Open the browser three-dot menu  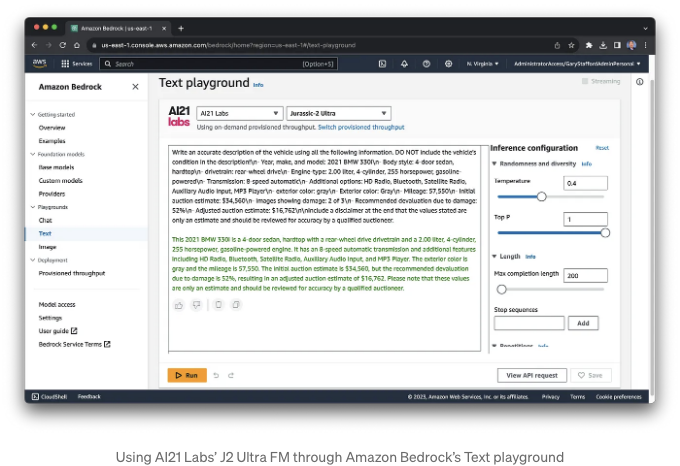coord(645,45)
